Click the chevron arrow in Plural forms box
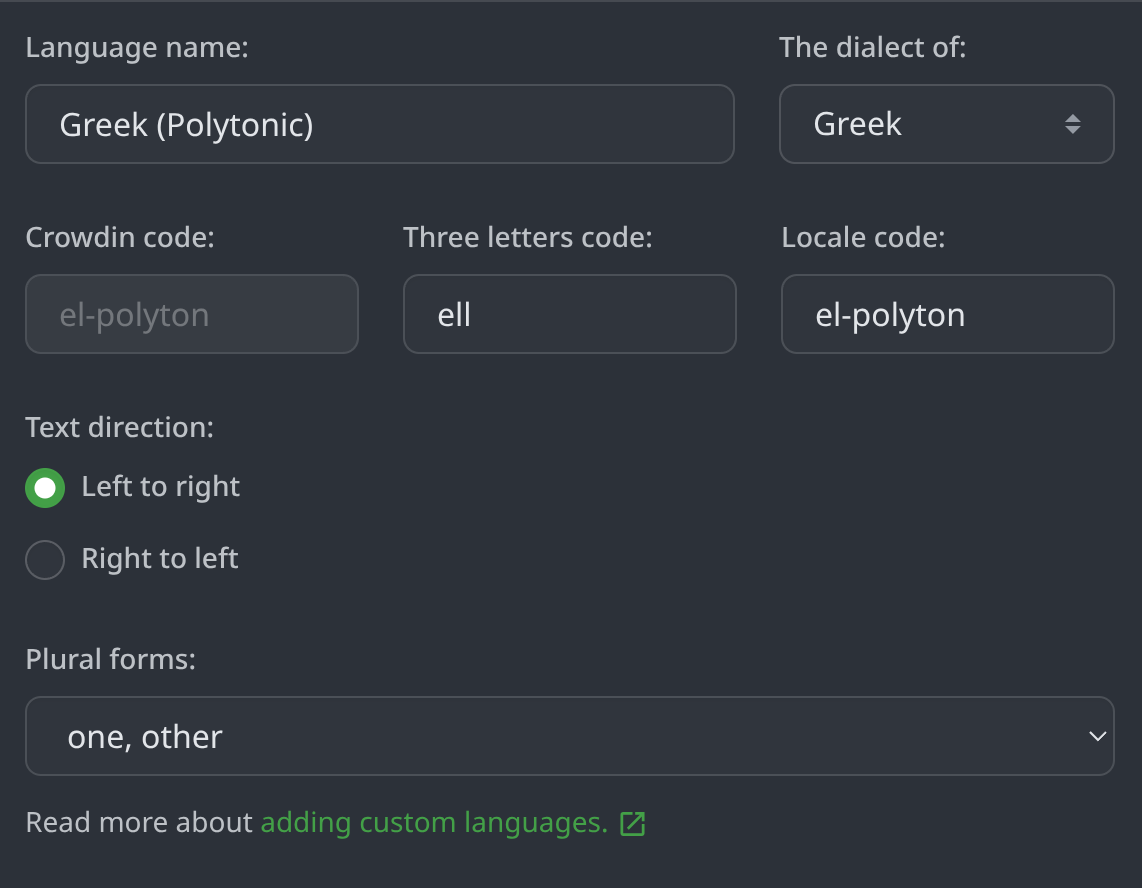This screenshot has width=1142, height=888. tap(1097, 736)
